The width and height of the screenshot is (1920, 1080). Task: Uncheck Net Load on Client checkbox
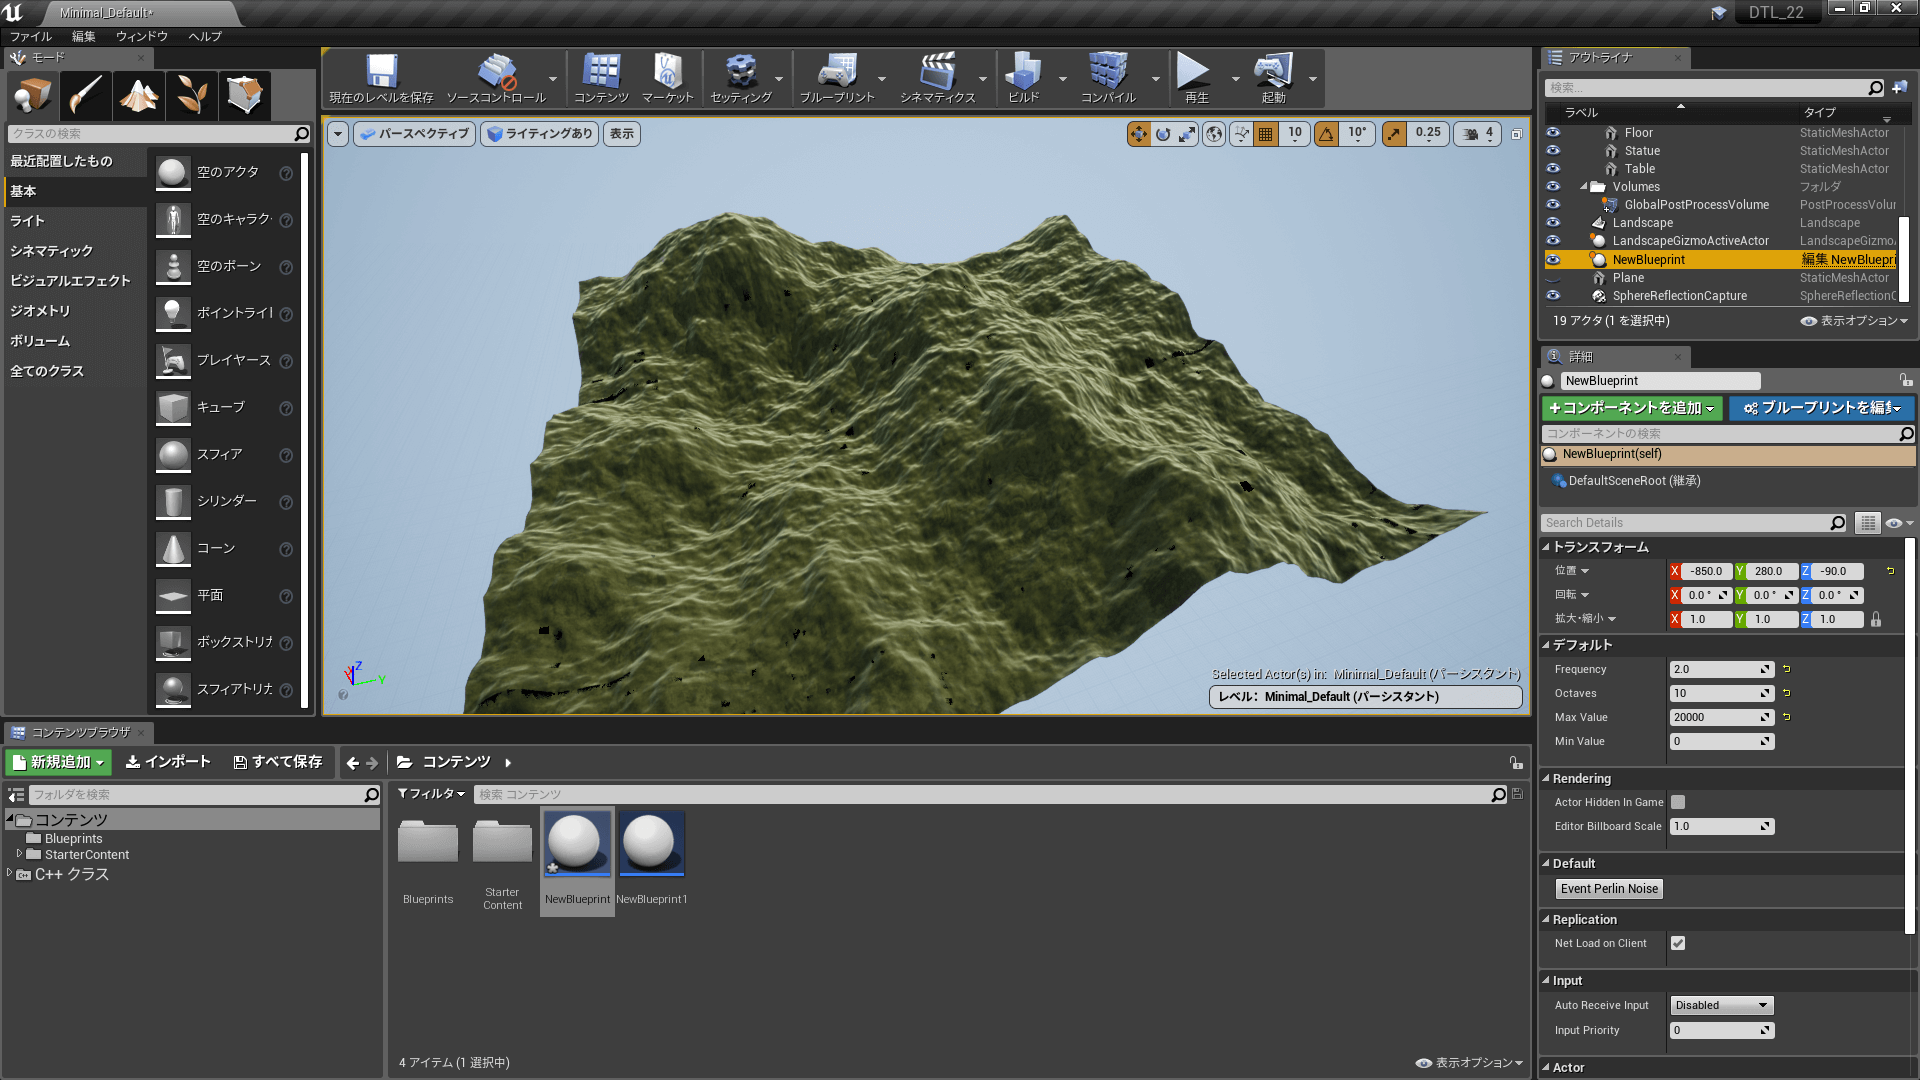pos(1678,943)
